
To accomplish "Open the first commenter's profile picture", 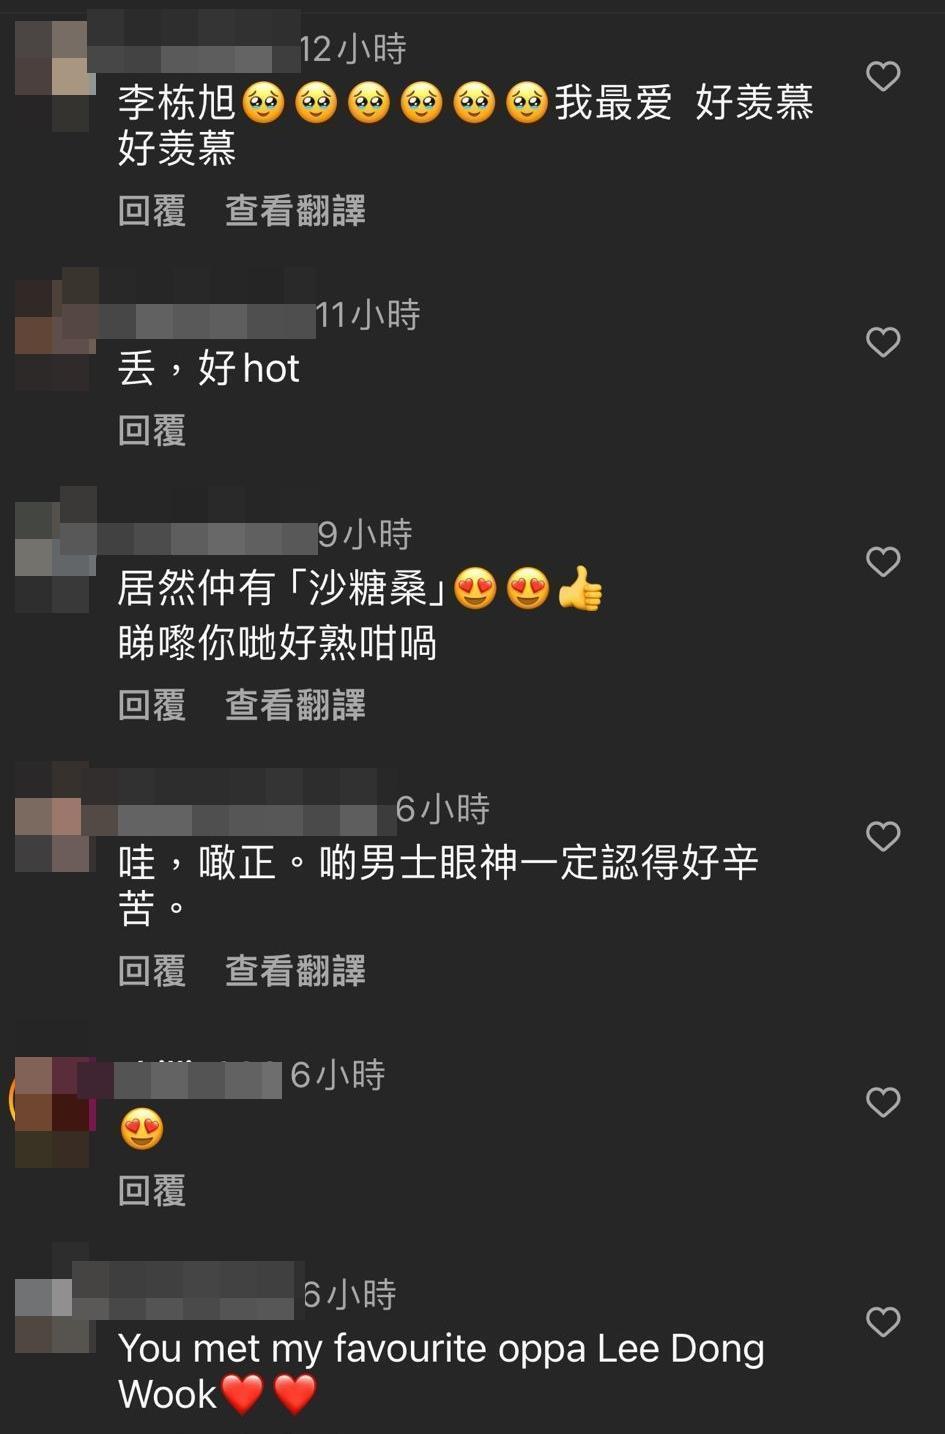I will tap(52, 77).
